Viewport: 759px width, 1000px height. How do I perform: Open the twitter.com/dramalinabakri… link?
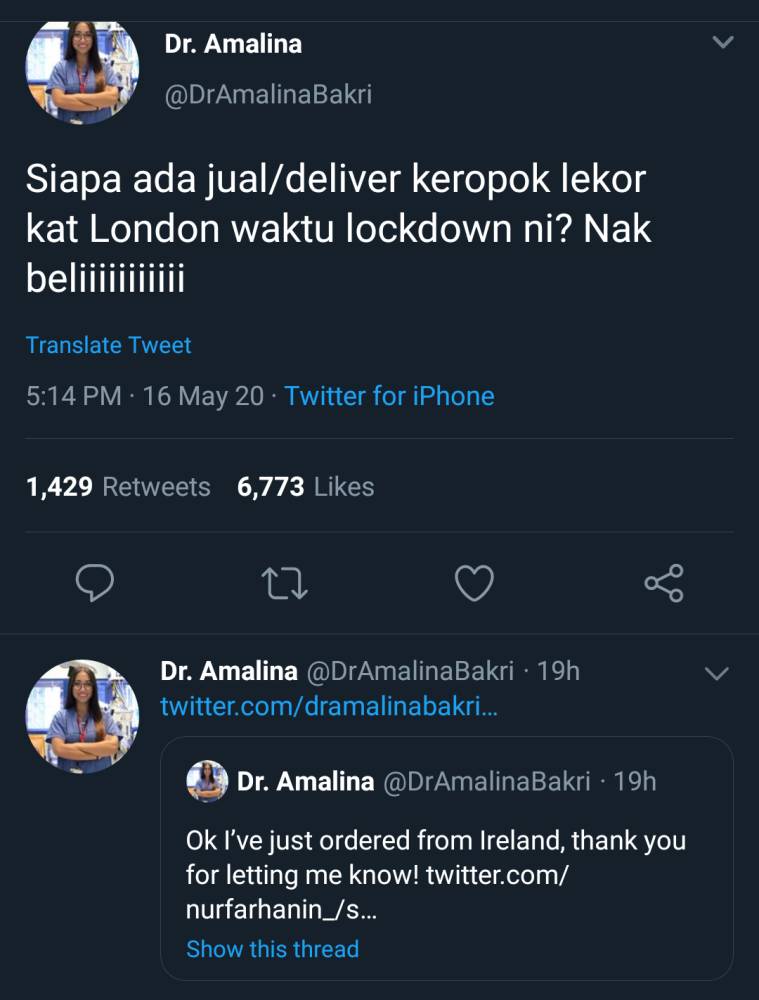pos(328,706)
